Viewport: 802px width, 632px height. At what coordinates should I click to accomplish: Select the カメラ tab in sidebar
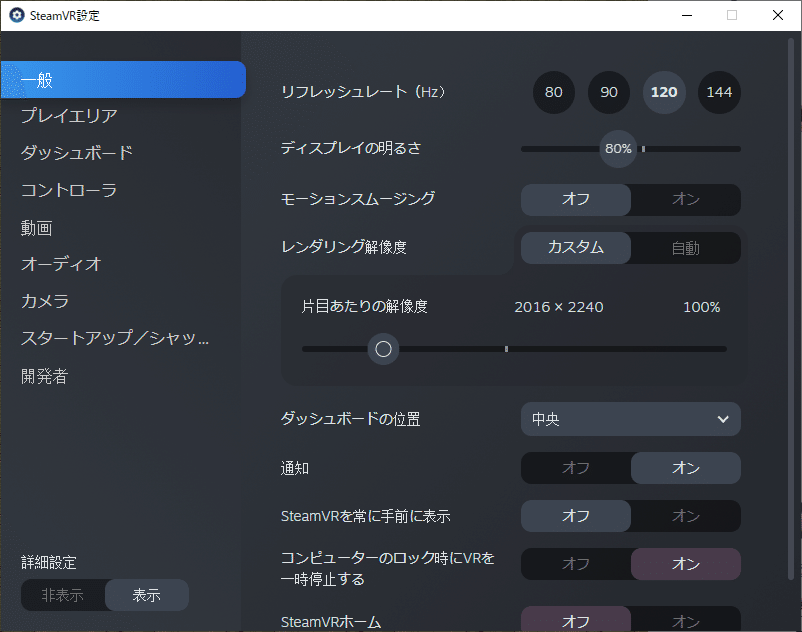[45, 301]
